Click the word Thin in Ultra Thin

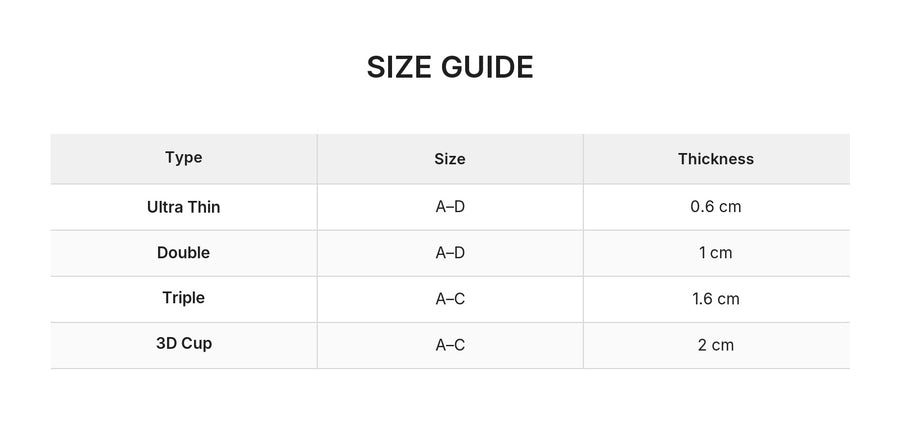[x=204, y=207]
